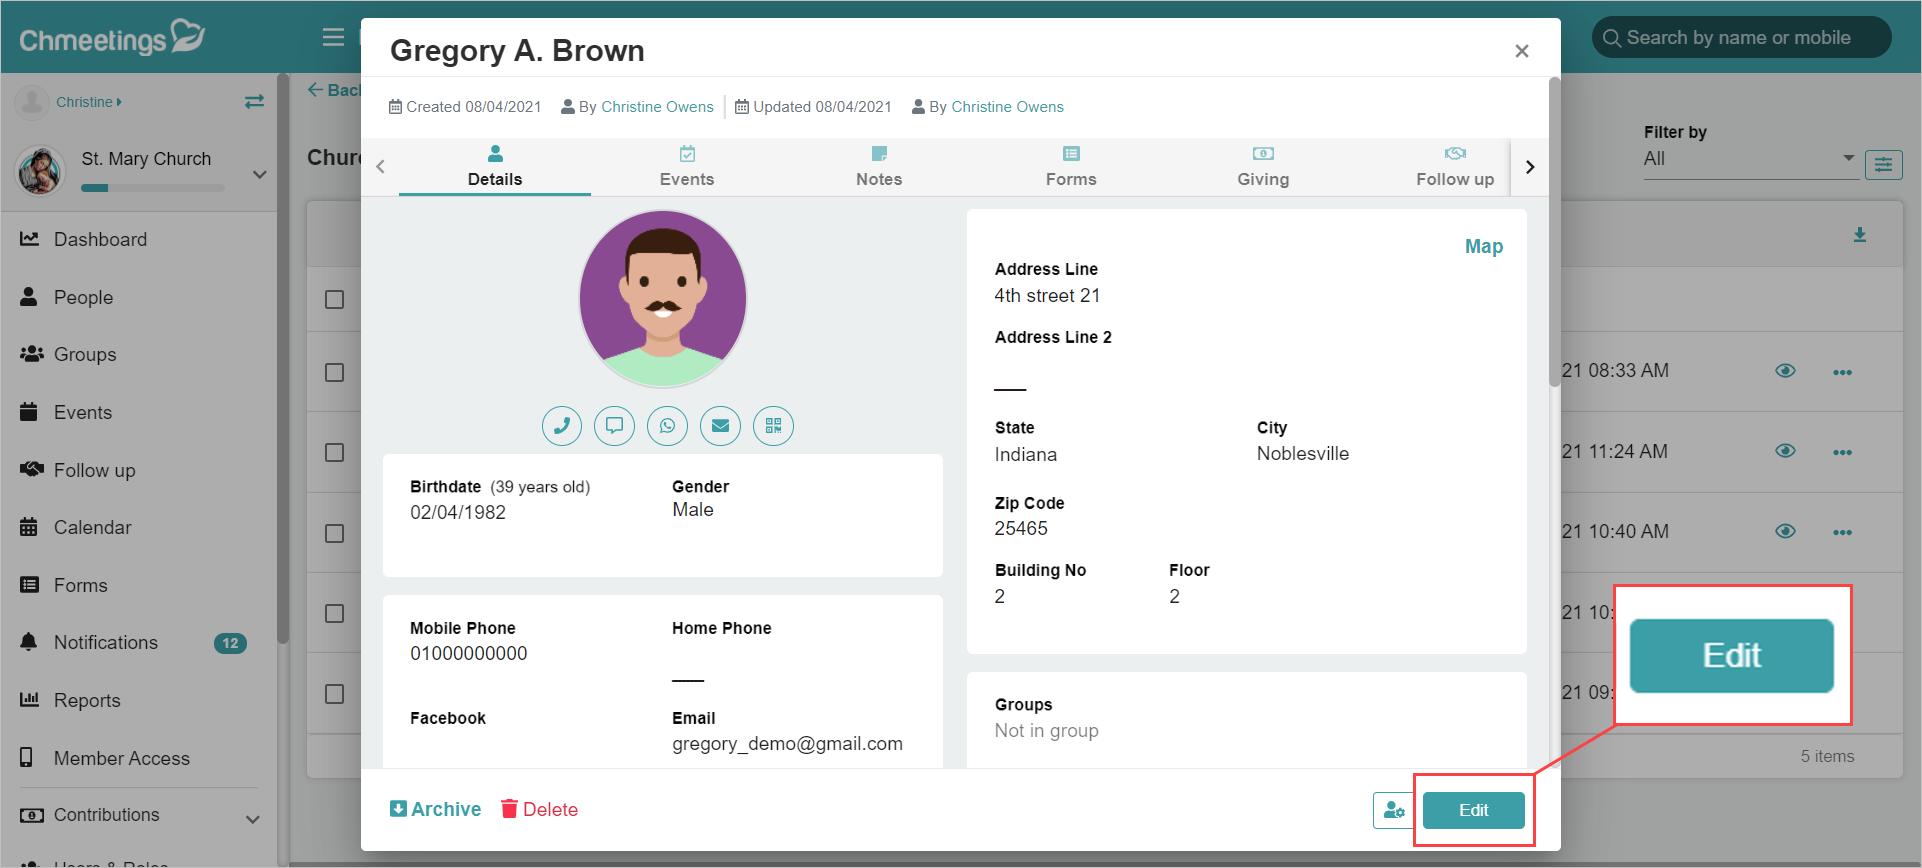The height and width of the screenshot is (868, 1922).
Task: Archive Gregory's profile
Action: coord(435,809)
